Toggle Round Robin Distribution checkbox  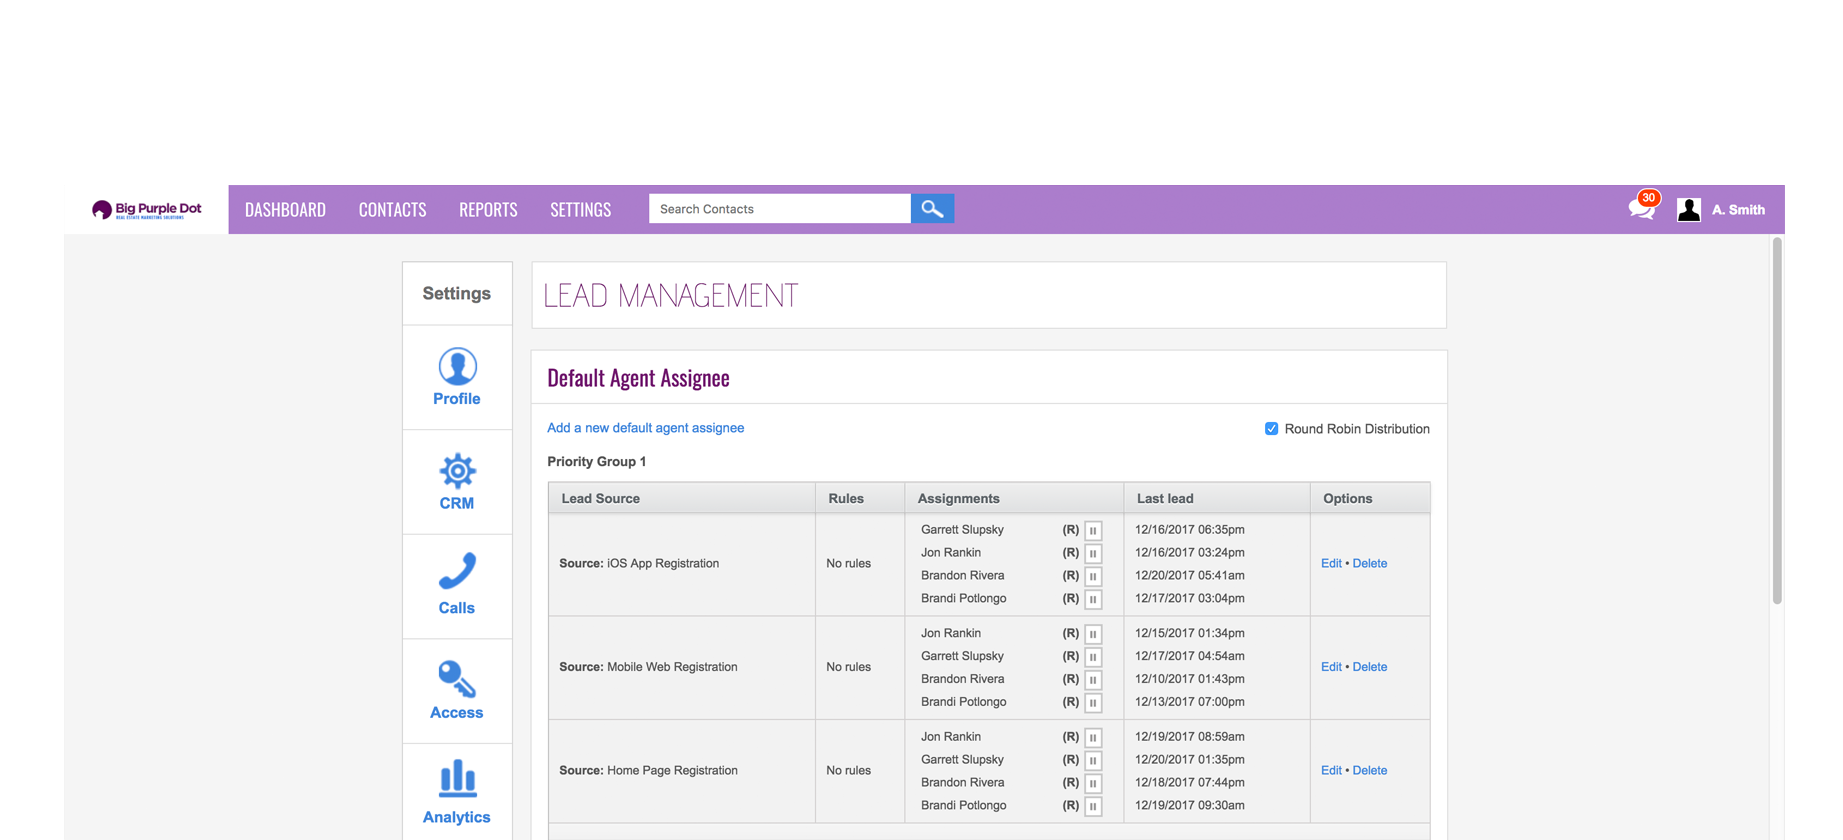click(1271, 429)
